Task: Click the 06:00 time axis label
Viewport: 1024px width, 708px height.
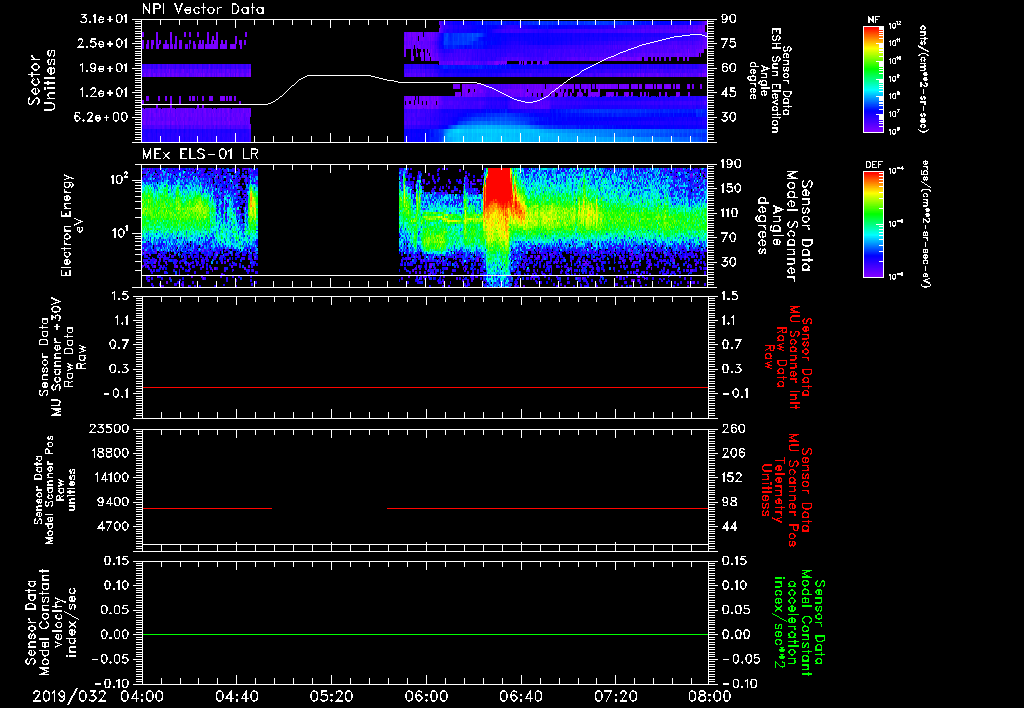Action: tap(426, 696)
